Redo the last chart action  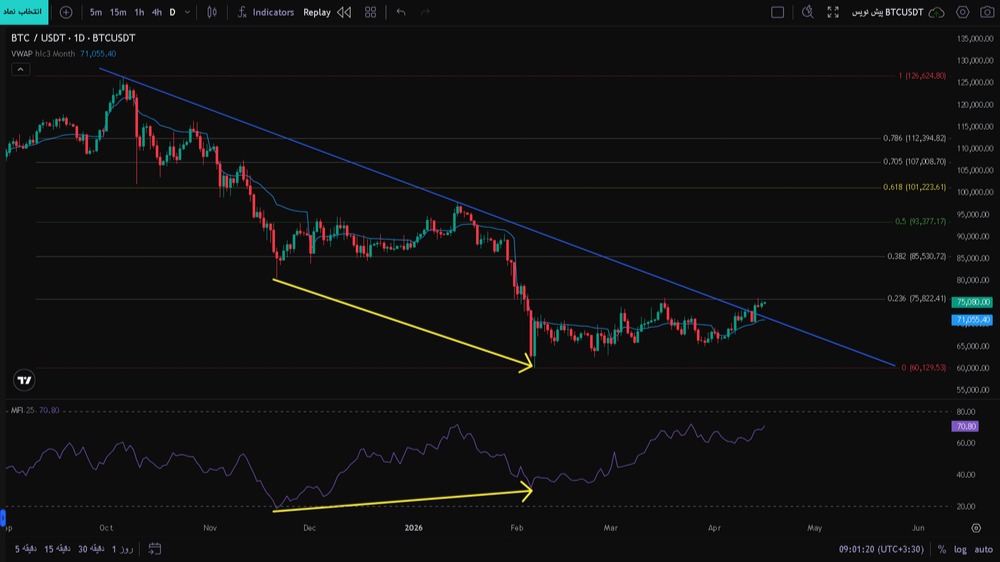click(425, 12)
